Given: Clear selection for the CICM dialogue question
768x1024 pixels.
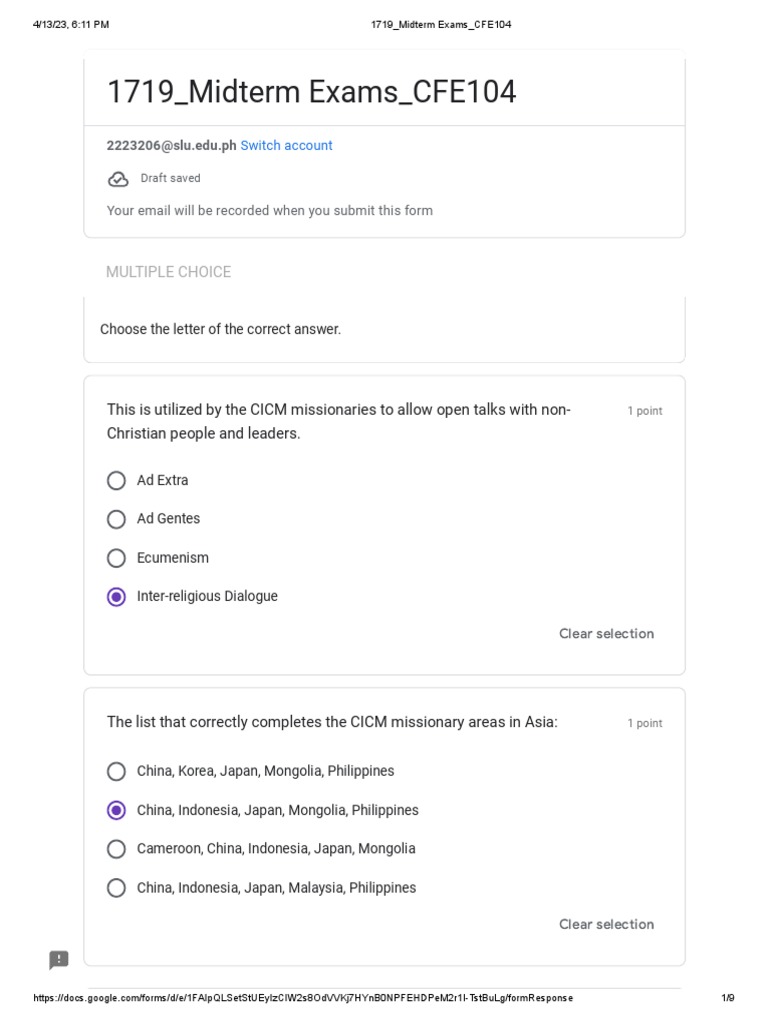Looking at the screenshot, I should [606, 634].
